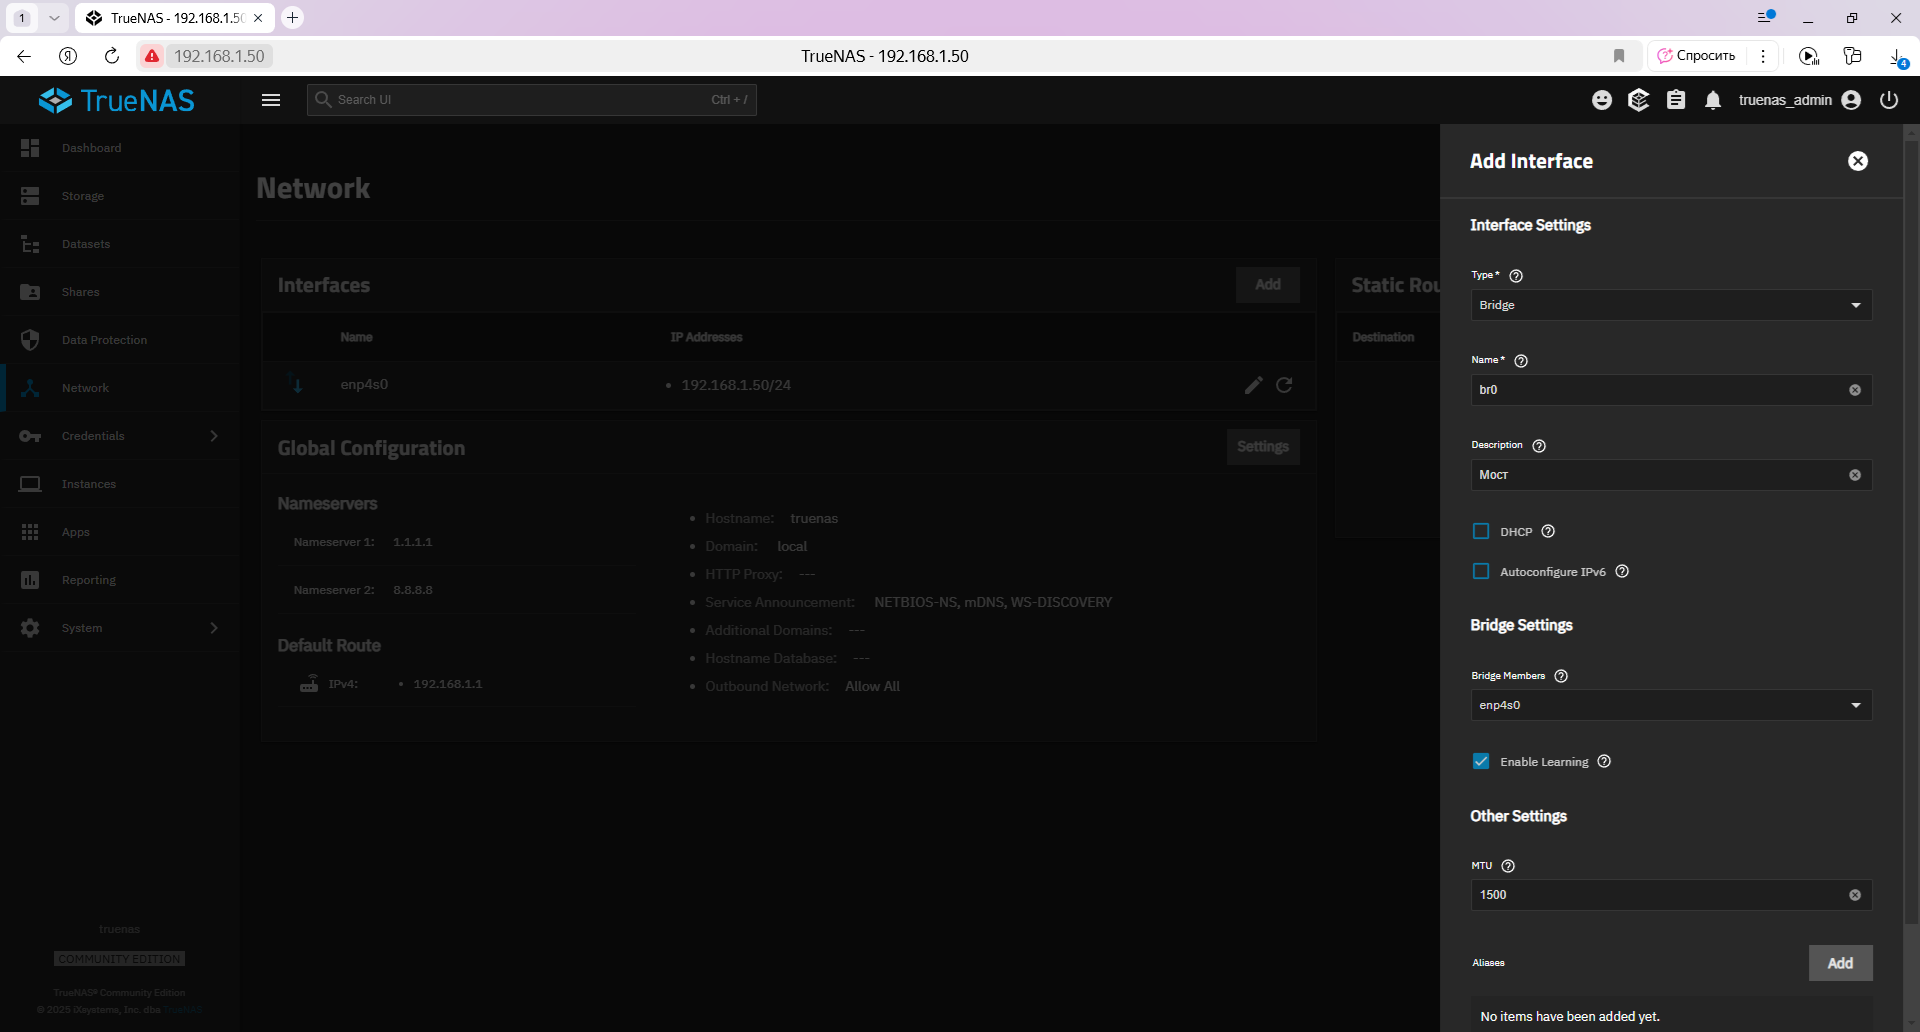Viewport: 1920px width, 1032px height.
Task: Click the Спросить assistant button
Action: click(1696, 56)
